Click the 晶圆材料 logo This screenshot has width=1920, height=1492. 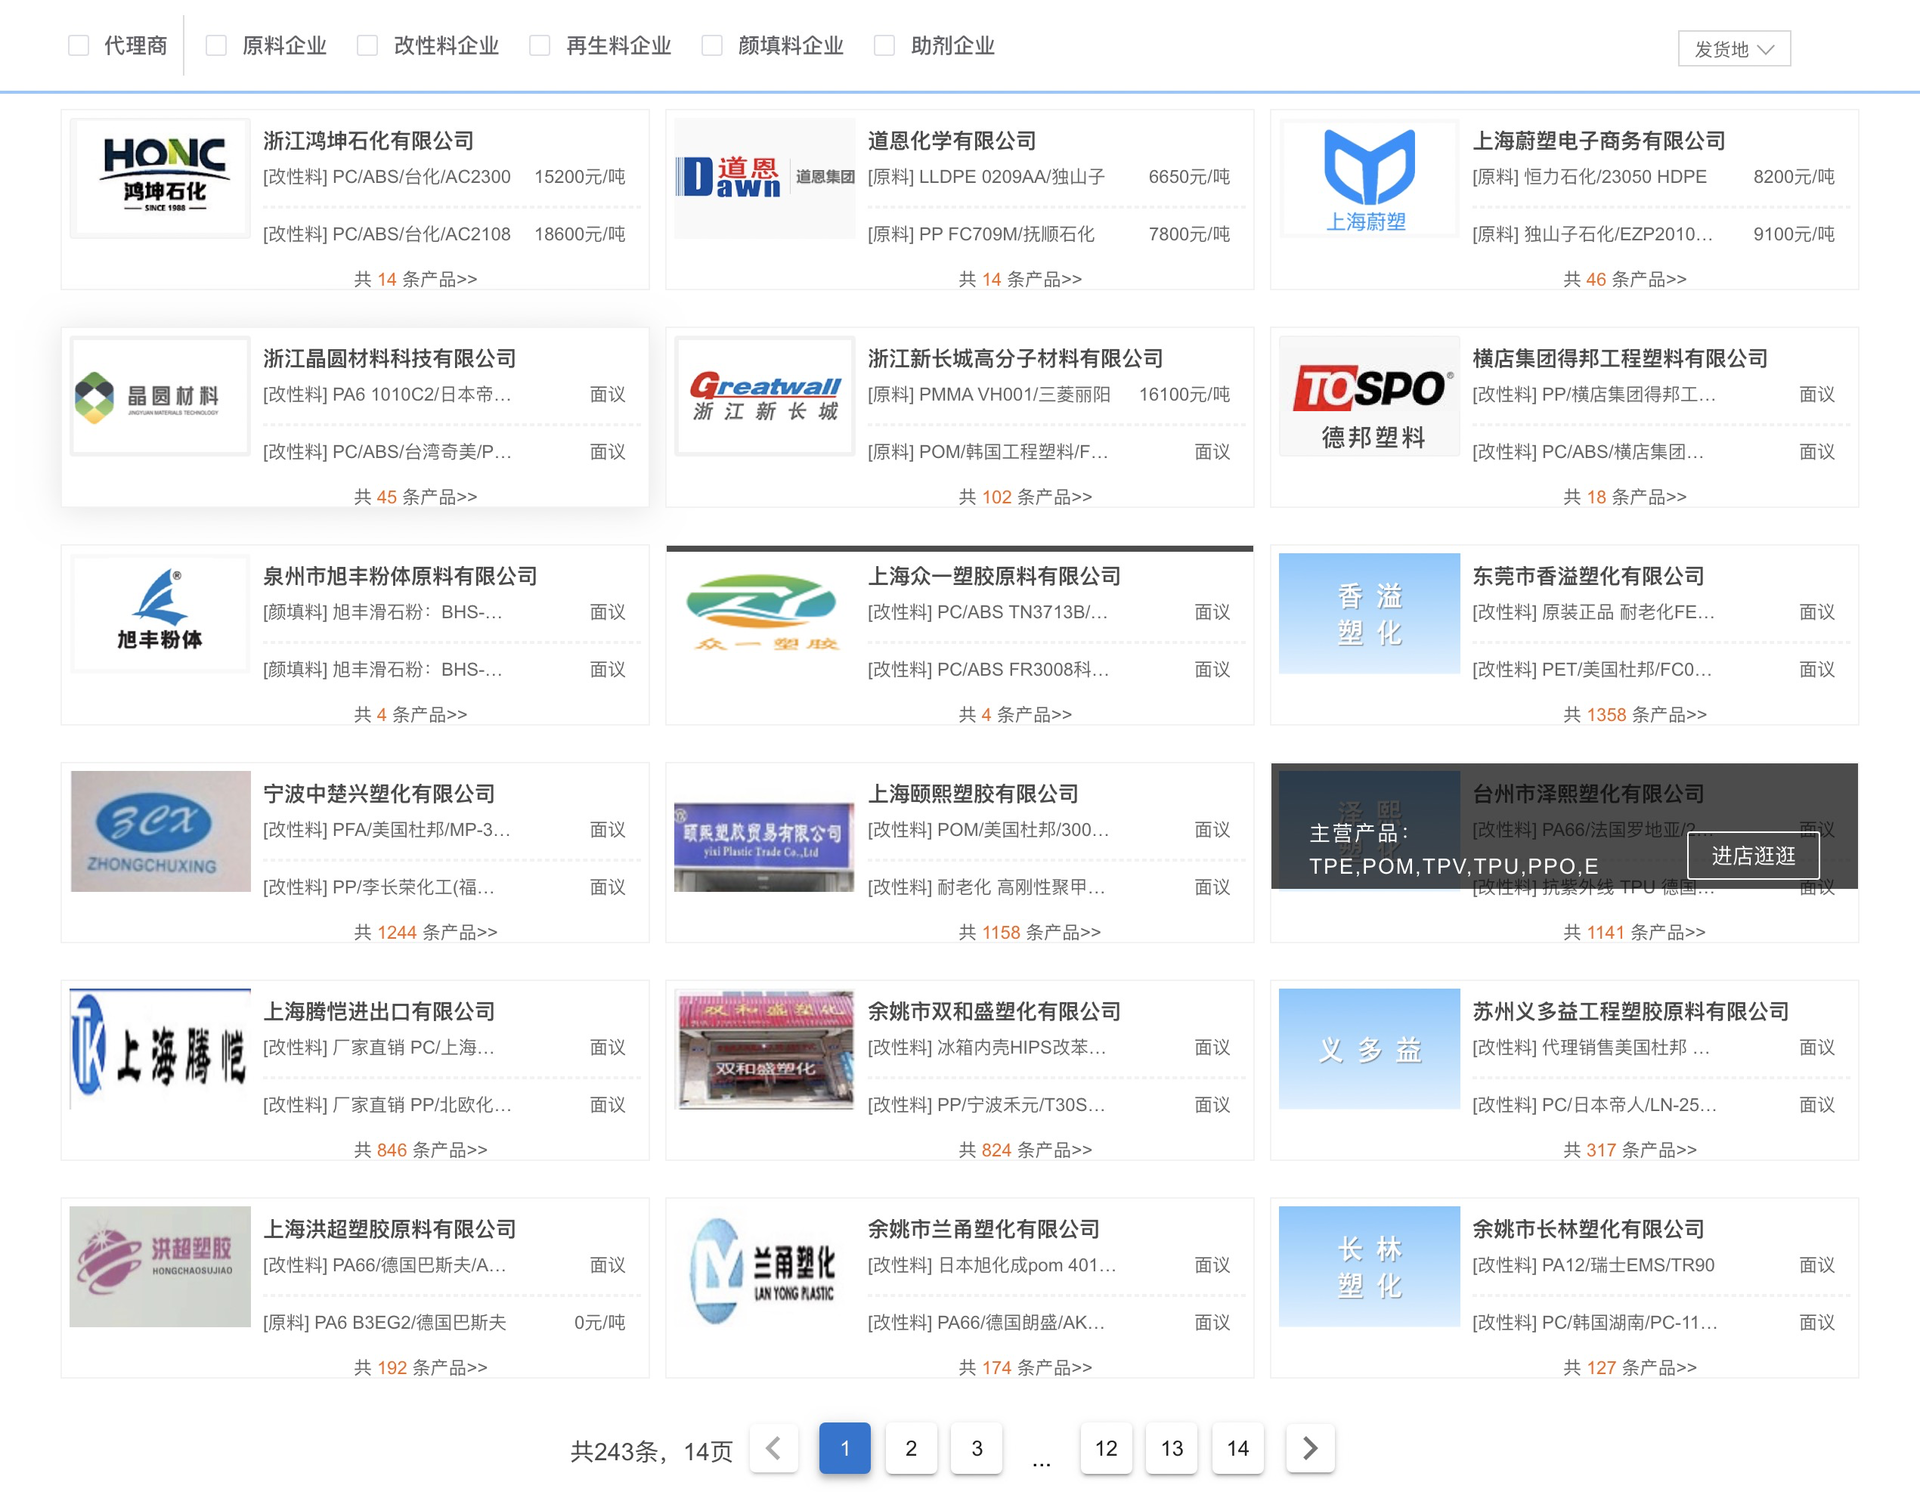(x=160, y=396)
